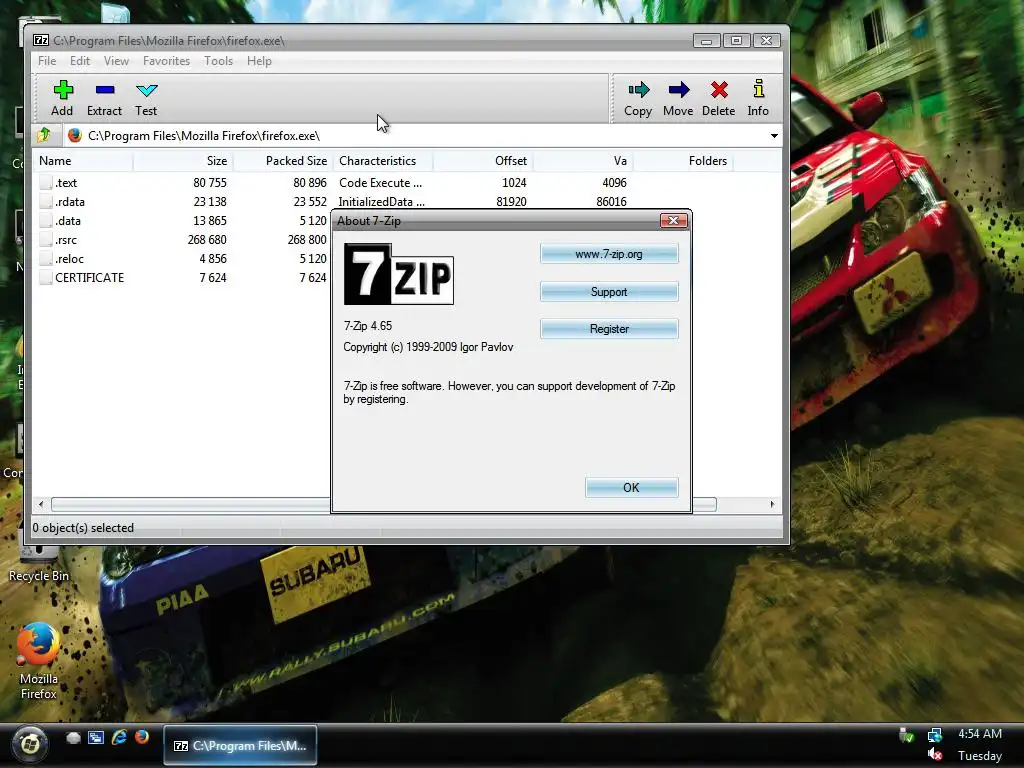Click the 7-Zip taskbar window button
Screen dimensions: 1024x768
(x=240, y=745)
